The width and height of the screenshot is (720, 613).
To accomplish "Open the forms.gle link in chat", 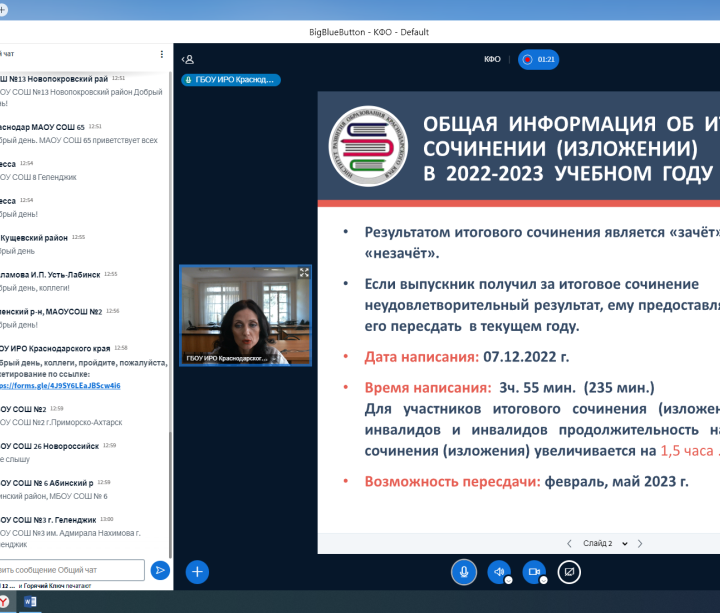I will 62,385.
